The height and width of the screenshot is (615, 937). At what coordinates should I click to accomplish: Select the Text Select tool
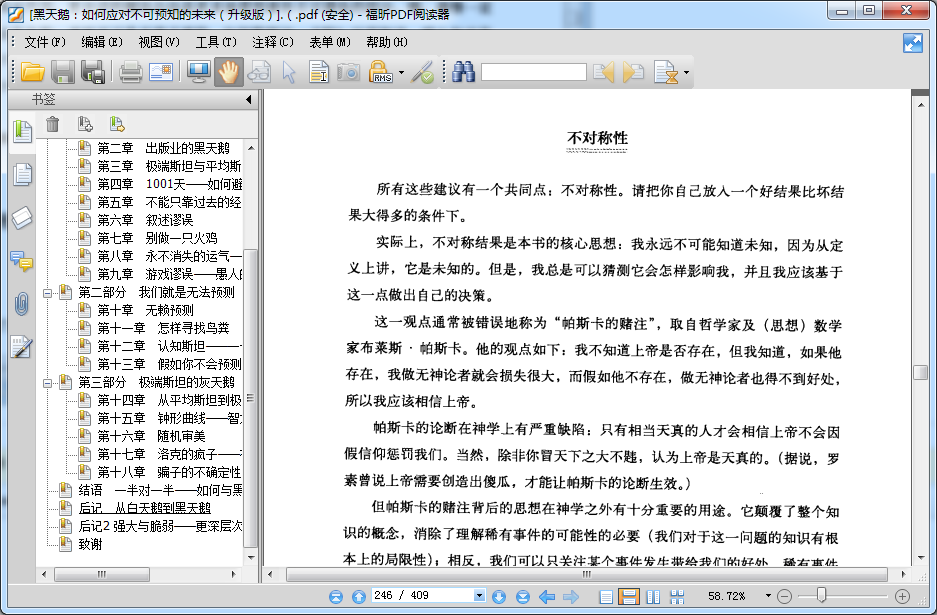coord(319,72)
